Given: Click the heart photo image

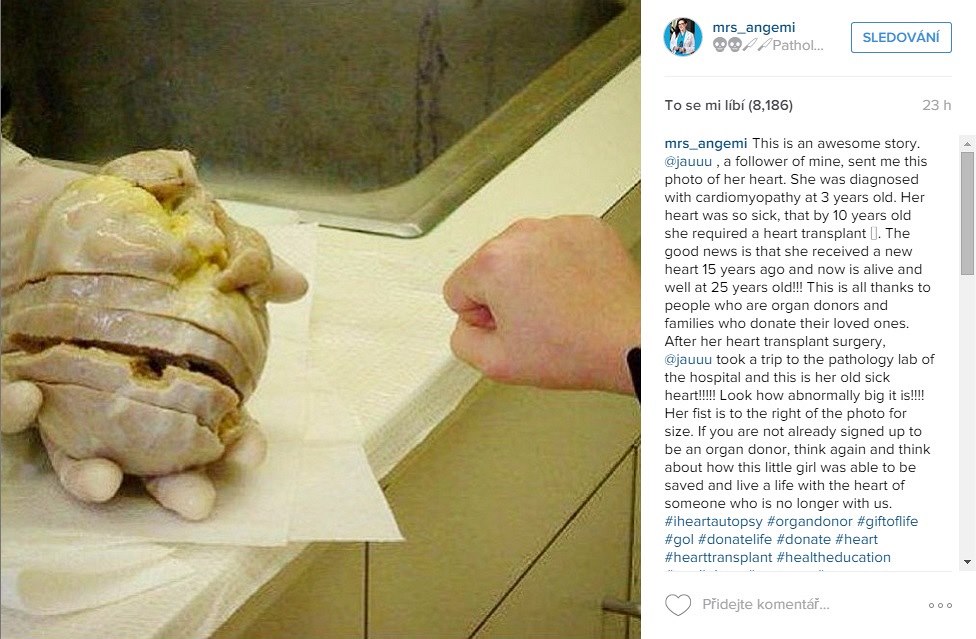Looking at the screenshot, I should pos(321,319).
